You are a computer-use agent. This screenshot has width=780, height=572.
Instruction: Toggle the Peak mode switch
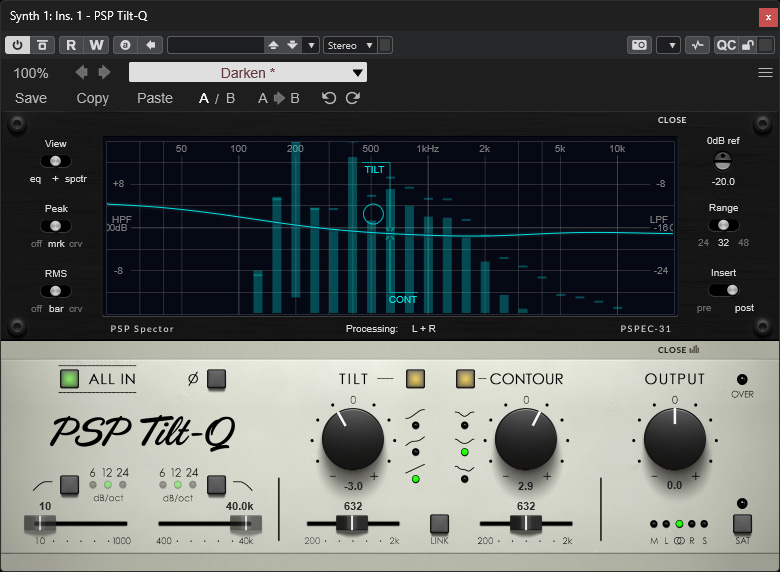click(x=56, y=226)
